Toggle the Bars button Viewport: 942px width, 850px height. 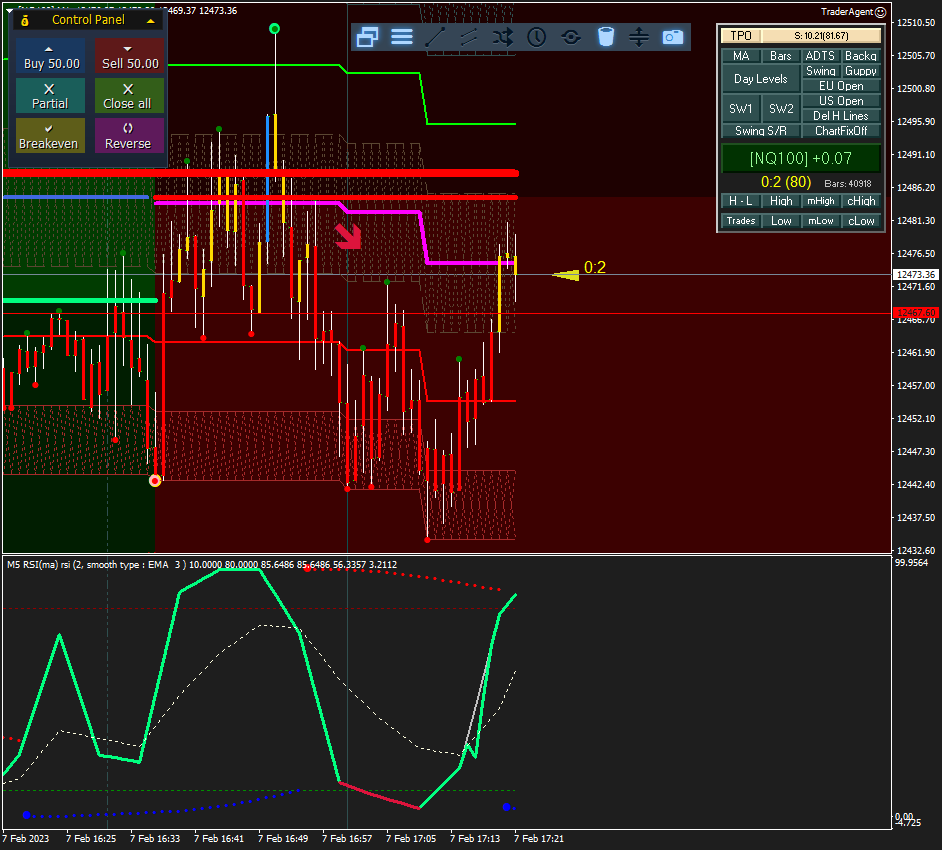[x=781, y=56]
